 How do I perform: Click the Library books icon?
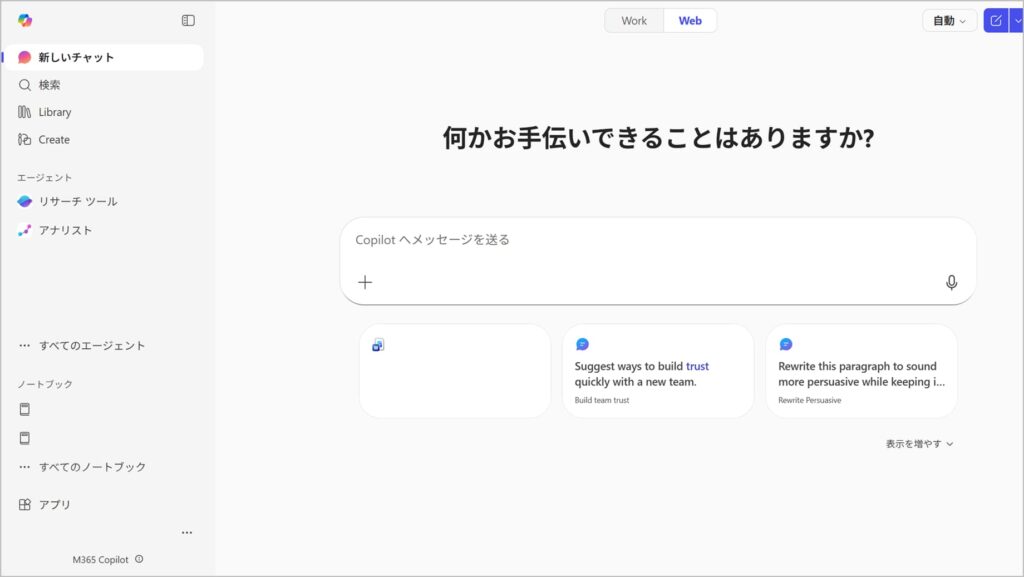click(x=24, y=112)
